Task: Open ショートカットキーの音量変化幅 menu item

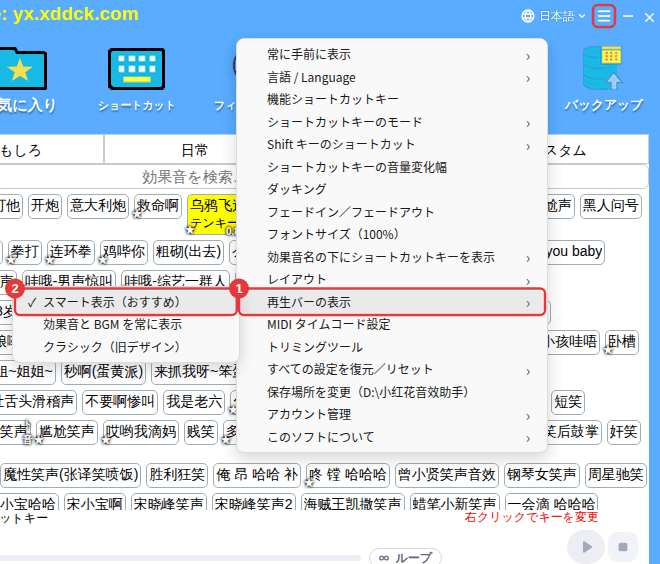Action: 392,167
